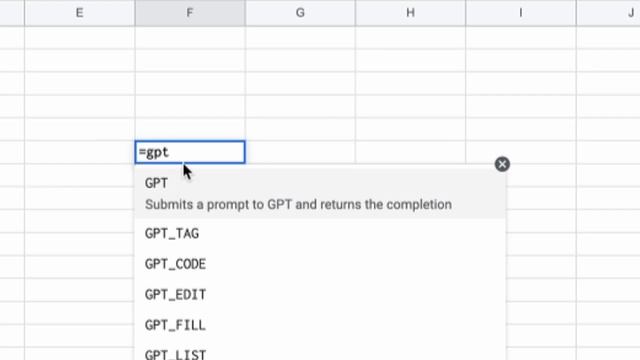This screenshot has height=360, width=640.
Task: Click the first-row cell under column I
Action: (x=520, y=38)
